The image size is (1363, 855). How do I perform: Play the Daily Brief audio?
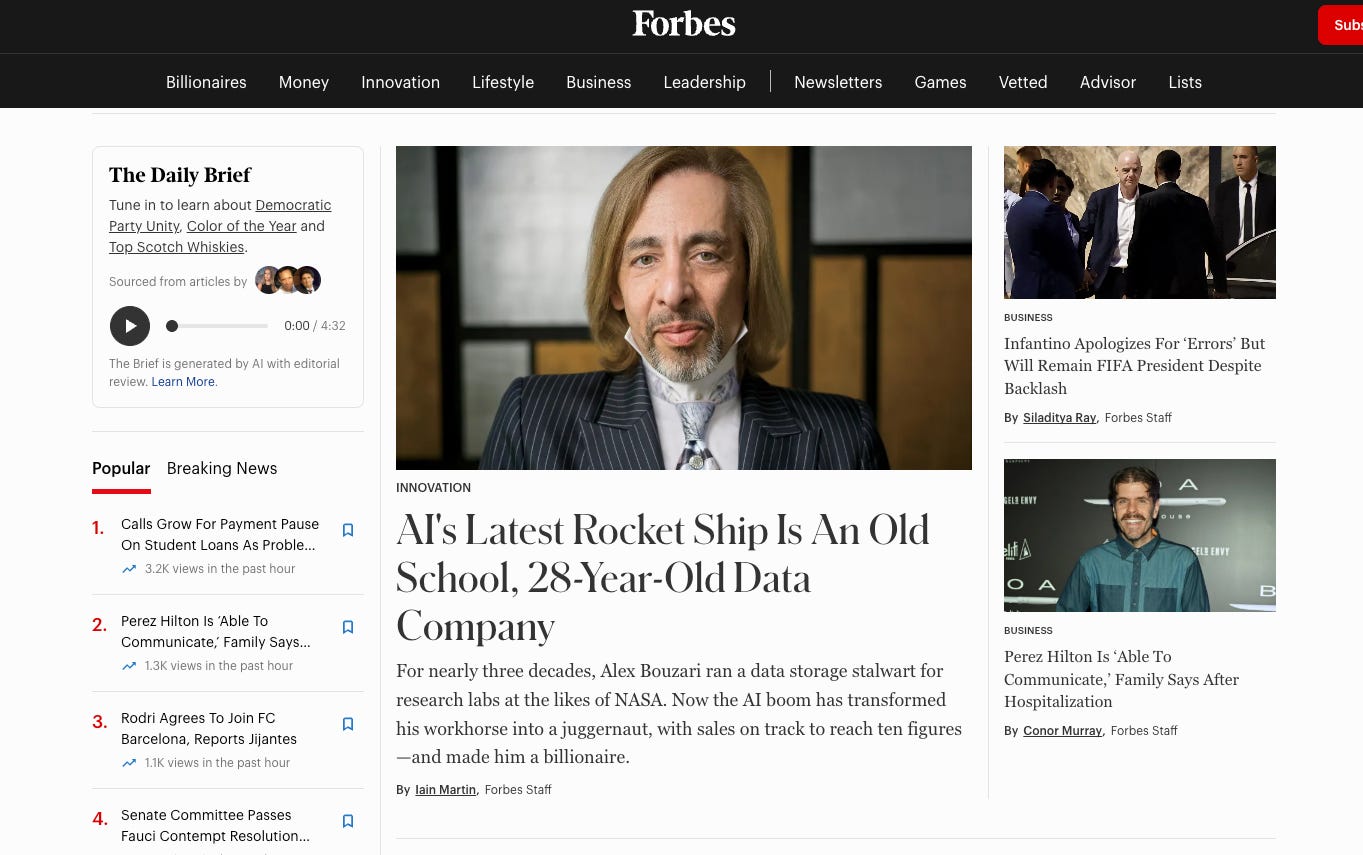click(x=130, y=326)
